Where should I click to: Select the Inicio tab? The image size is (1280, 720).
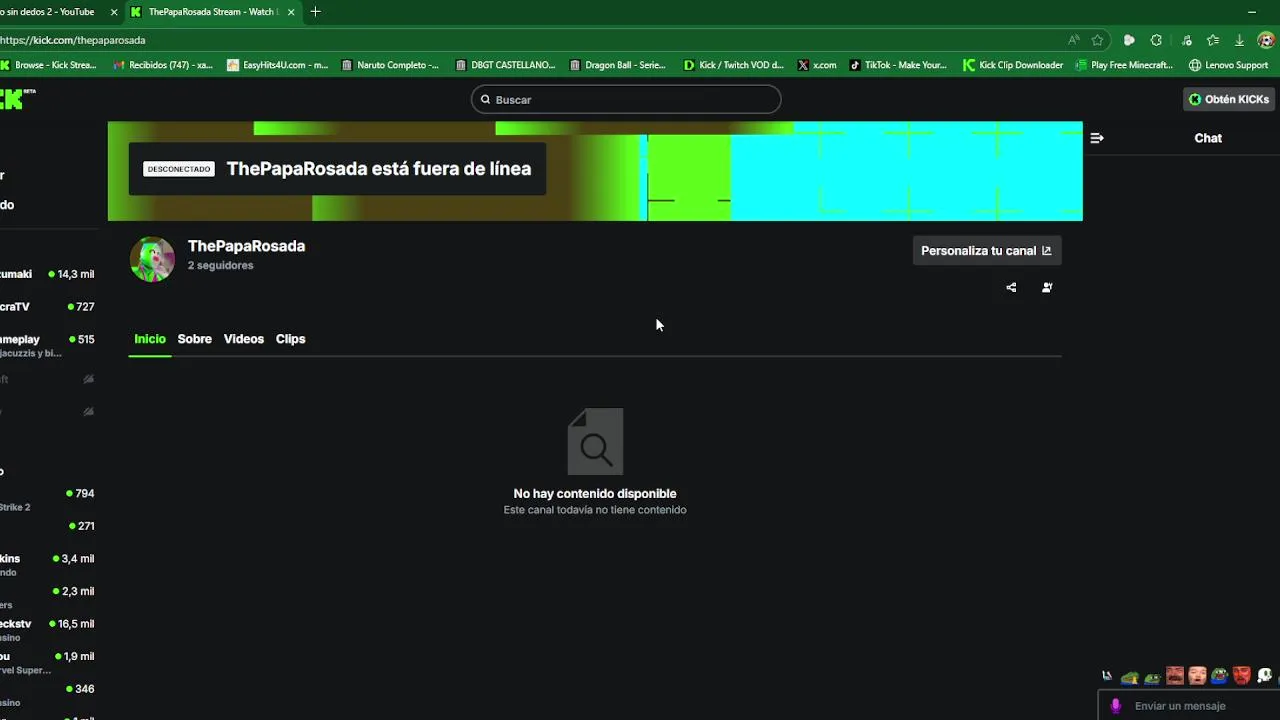pyautogui.click(x=150, y=339)
